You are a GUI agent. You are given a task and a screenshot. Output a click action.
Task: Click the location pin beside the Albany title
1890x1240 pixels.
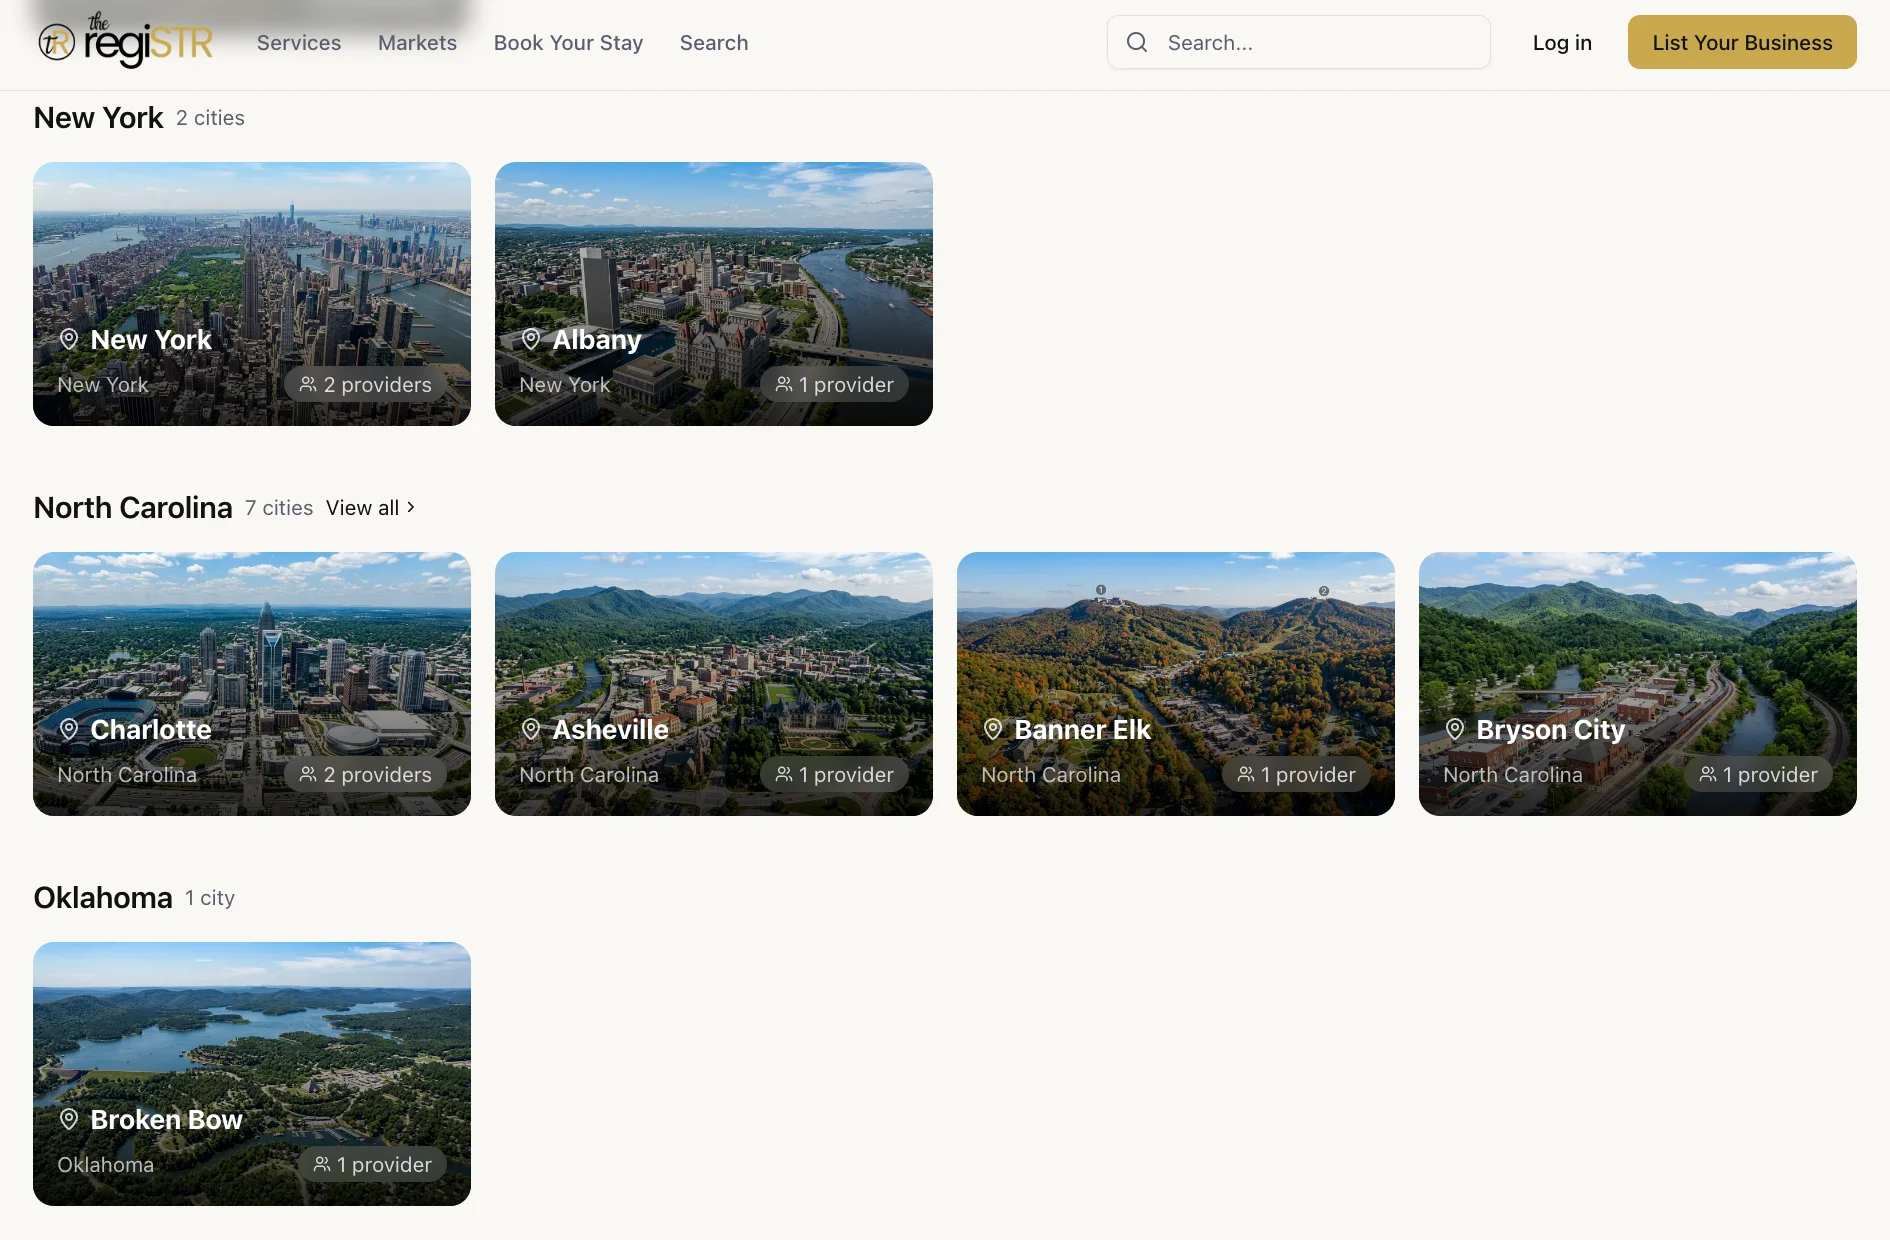531,339
